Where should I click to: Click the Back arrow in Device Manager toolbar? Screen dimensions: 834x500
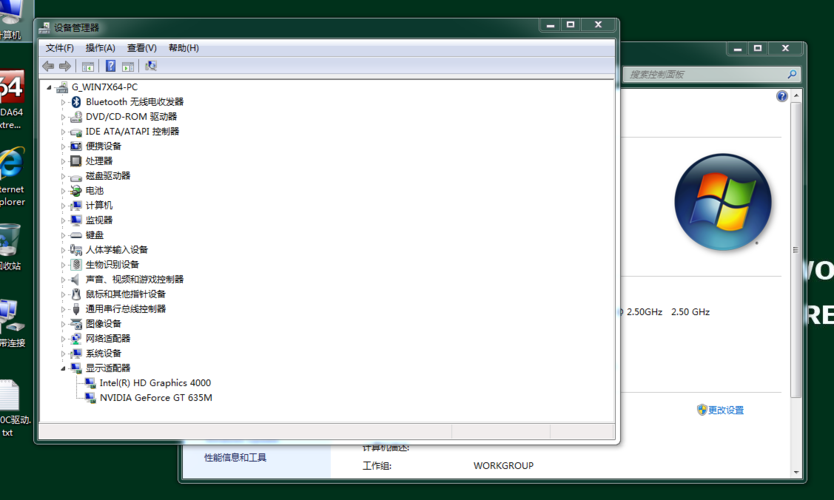[x=48, y=66]
